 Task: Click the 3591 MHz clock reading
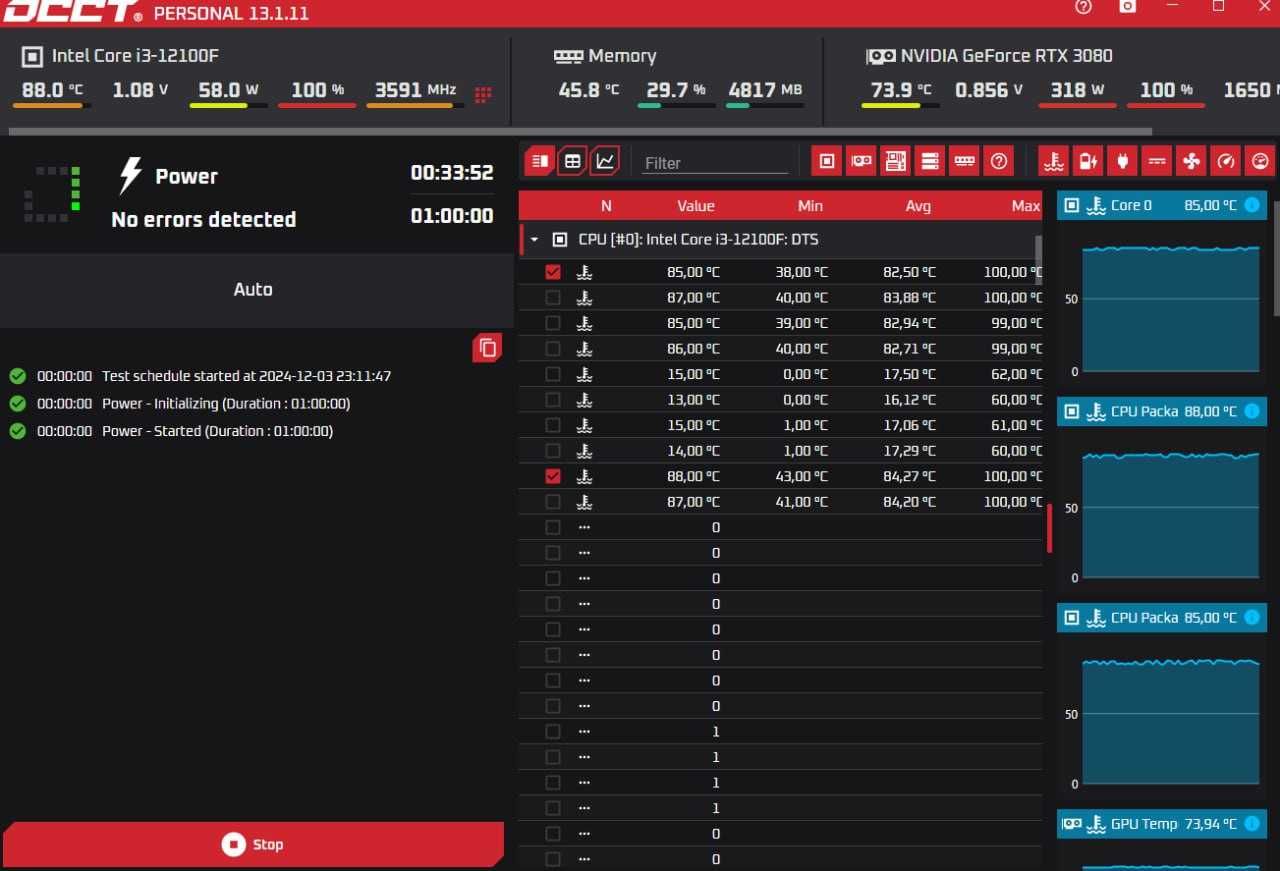(x=415, y=90)
